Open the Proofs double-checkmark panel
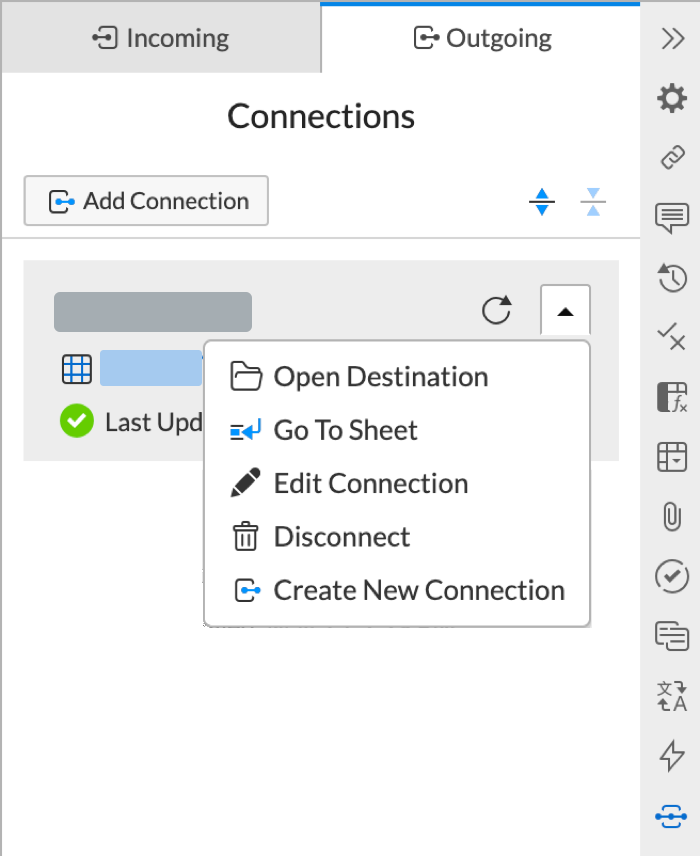Image resolution: width=700 pixels, height=856 pixels. (671, 338)
